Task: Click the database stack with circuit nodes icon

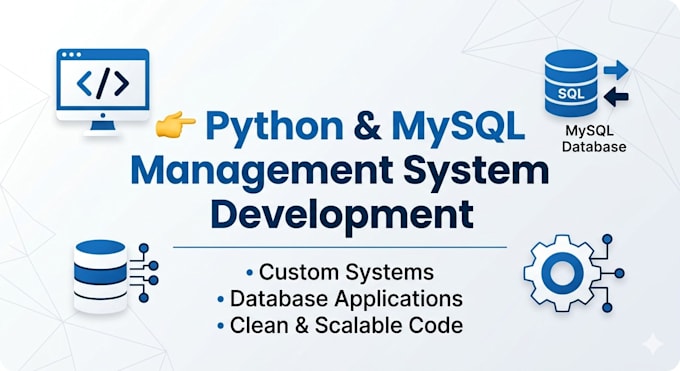Action: click(116, 276)
